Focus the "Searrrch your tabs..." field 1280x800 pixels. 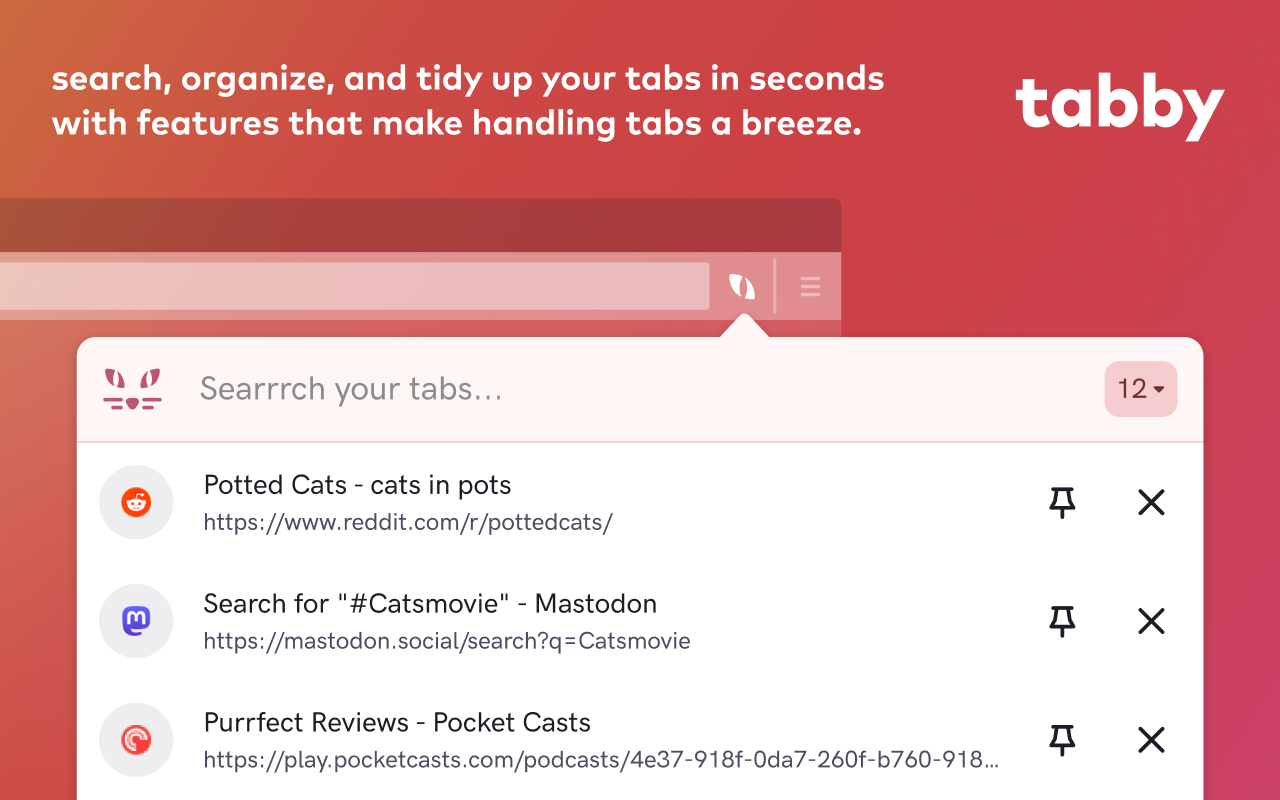600,389
